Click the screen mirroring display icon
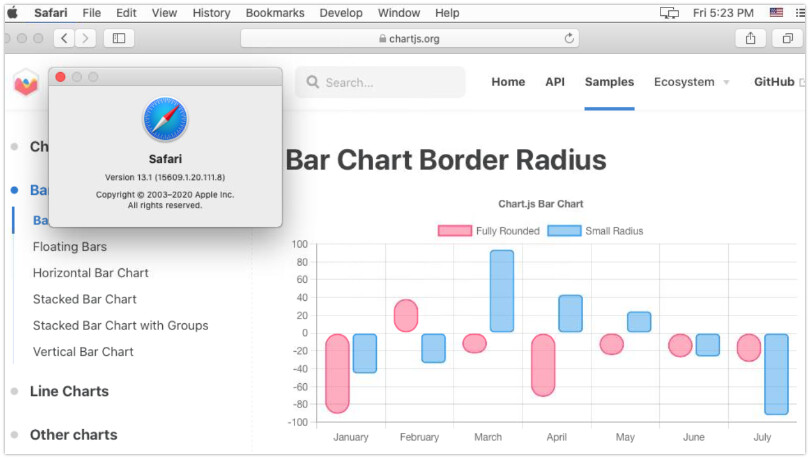This screenshot has width=810, height=459. click(669, 13)
